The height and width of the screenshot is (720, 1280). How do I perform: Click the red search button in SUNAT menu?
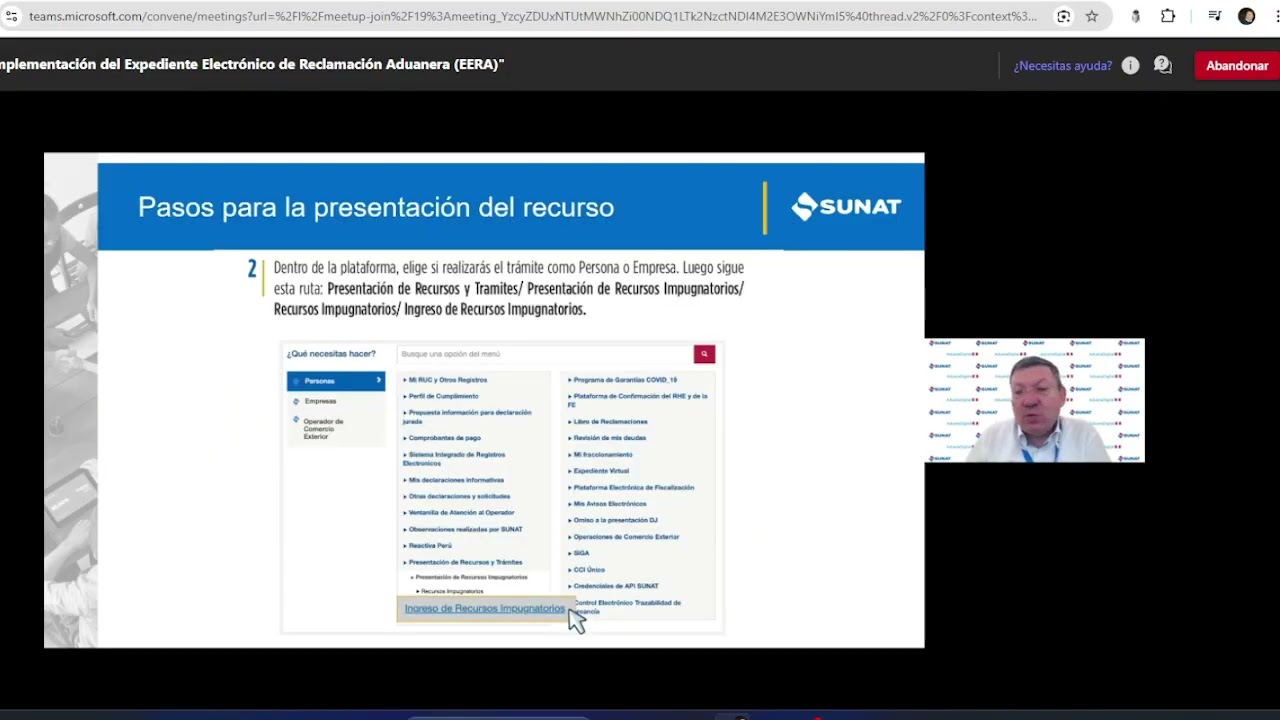tap(704, 354)
